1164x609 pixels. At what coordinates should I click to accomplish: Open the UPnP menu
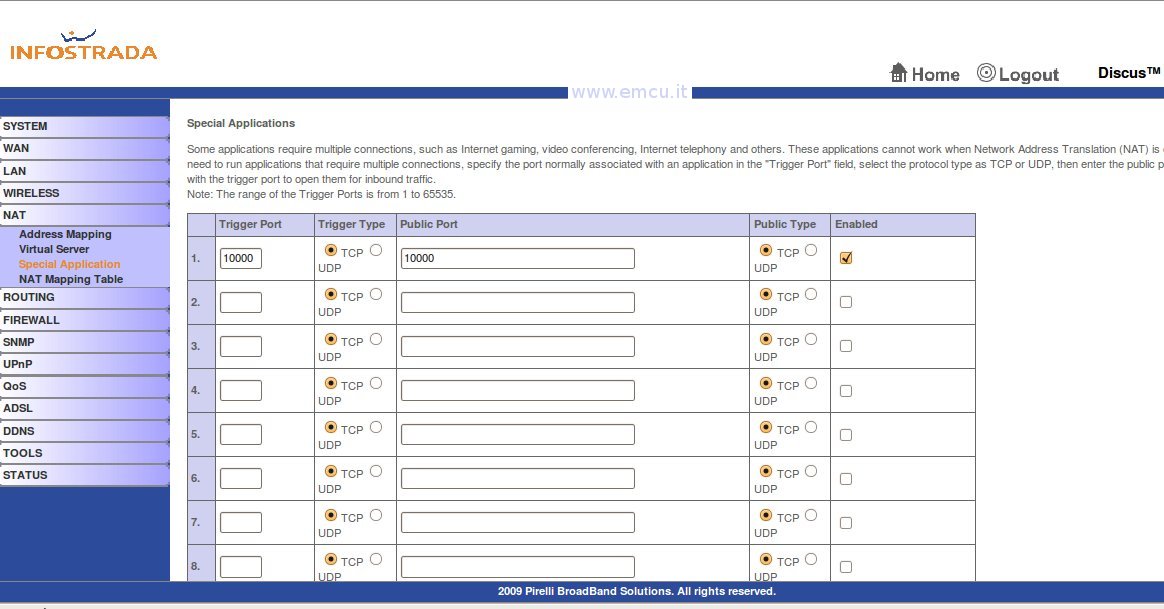click(85, 365)
